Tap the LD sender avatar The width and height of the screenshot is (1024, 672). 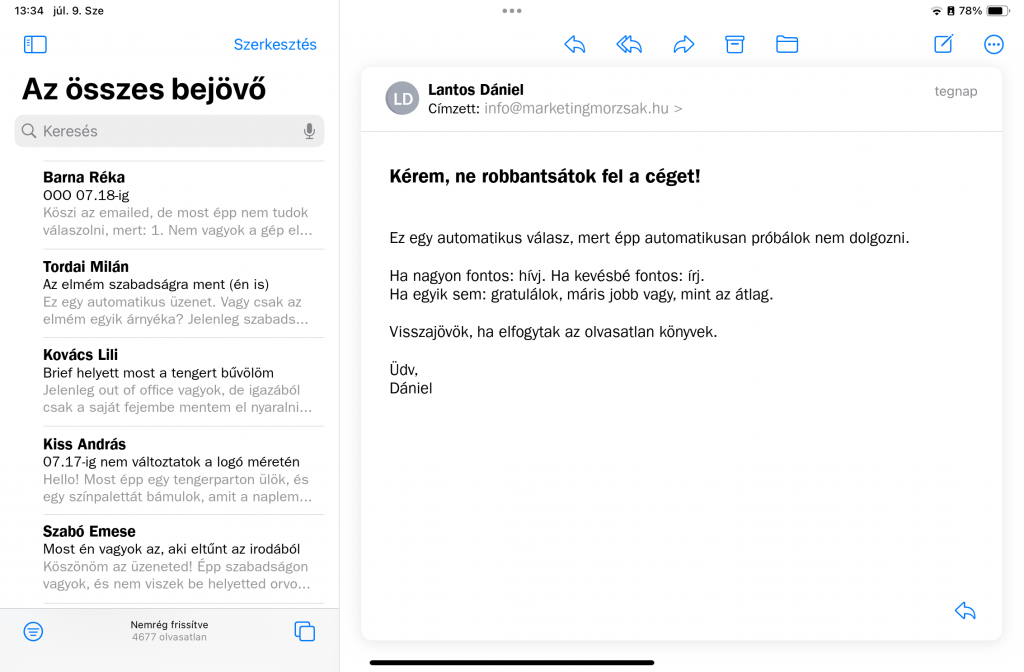coord(402,98)
